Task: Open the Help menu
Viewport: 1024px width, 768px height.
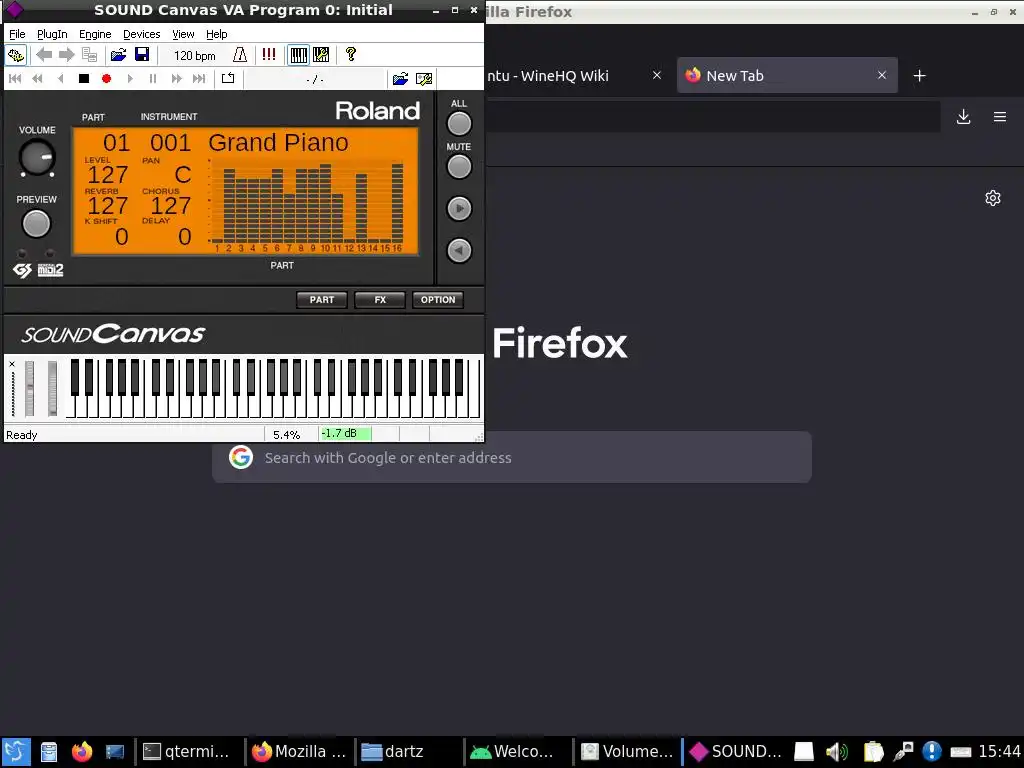Action: point(216,34)
